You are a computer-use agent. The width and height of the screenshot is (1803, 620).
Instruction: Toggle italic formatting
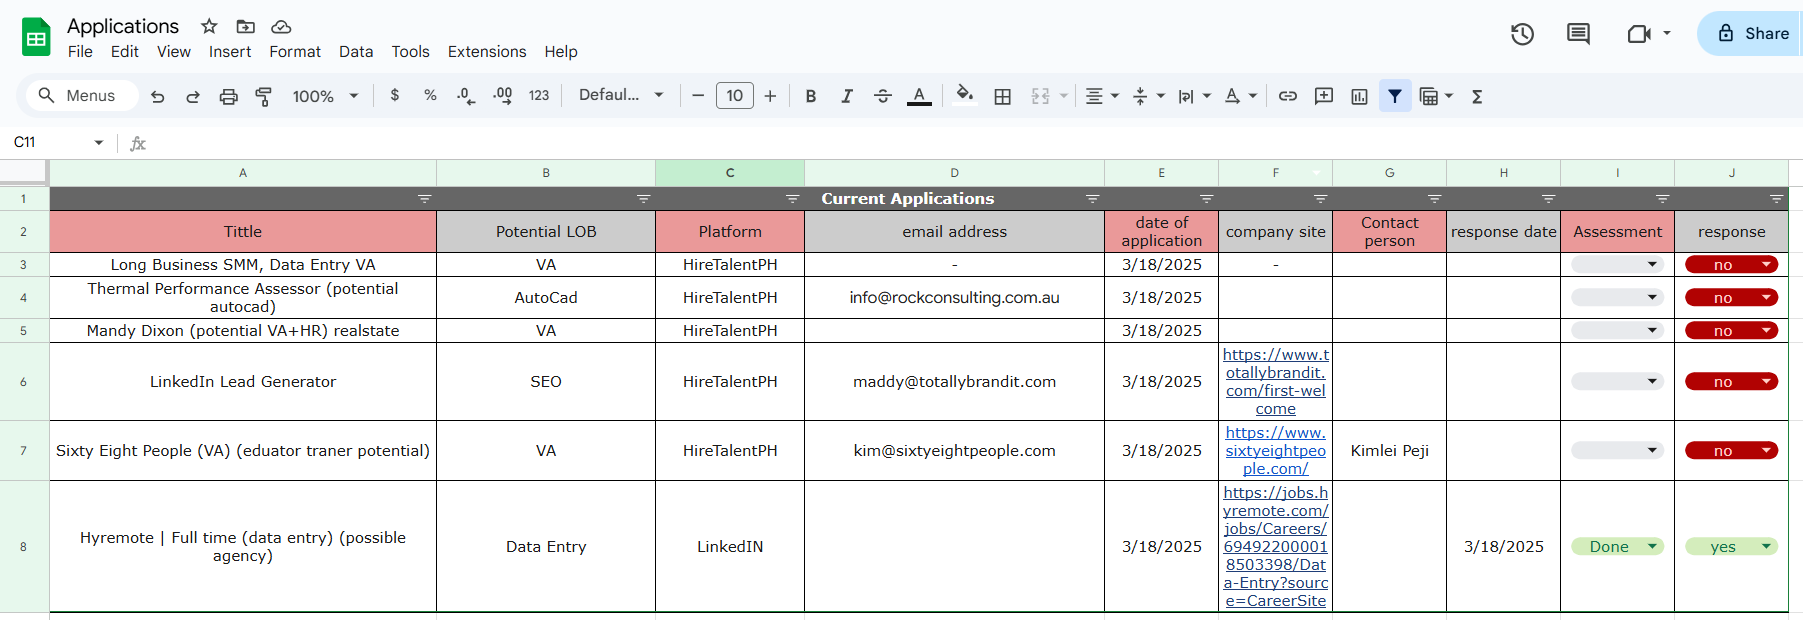(847, 96)
